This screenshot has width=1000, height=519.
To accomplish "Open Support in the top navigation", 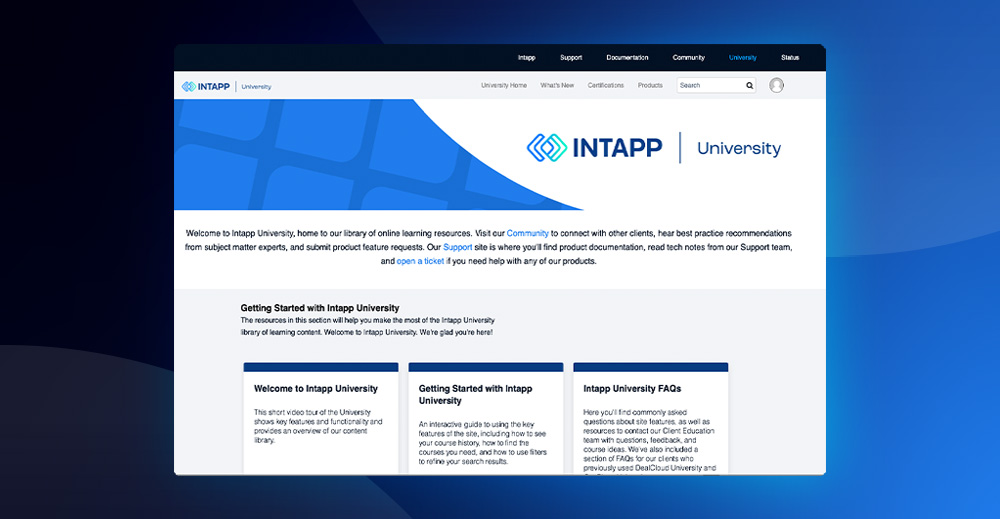I will (x=571, y=57).
